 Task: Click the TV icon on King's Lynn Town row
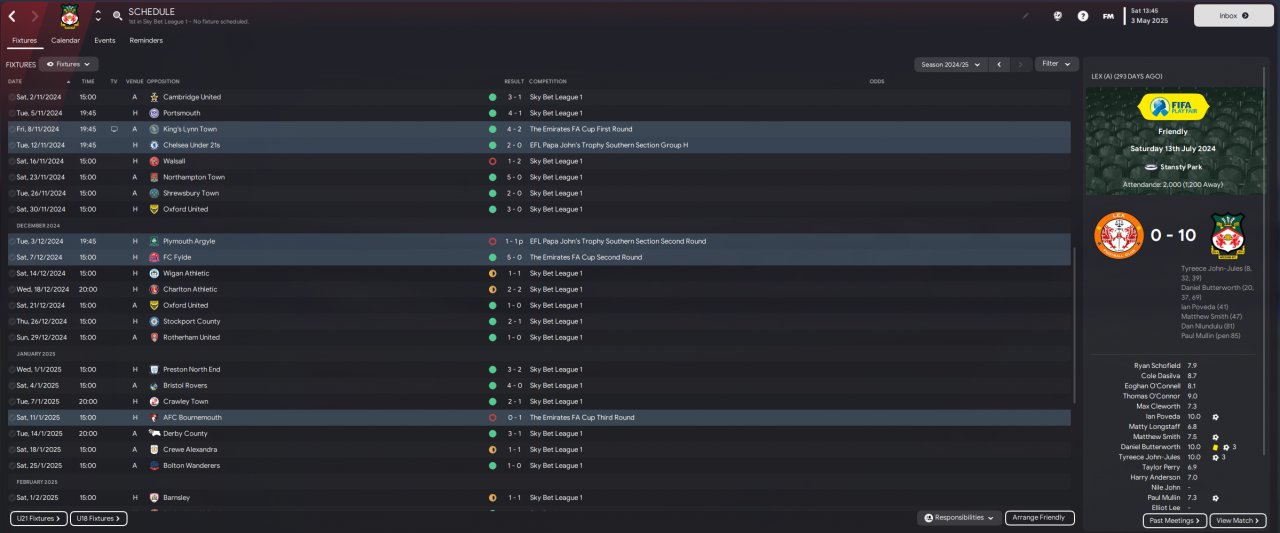click(x=114, y=129)
